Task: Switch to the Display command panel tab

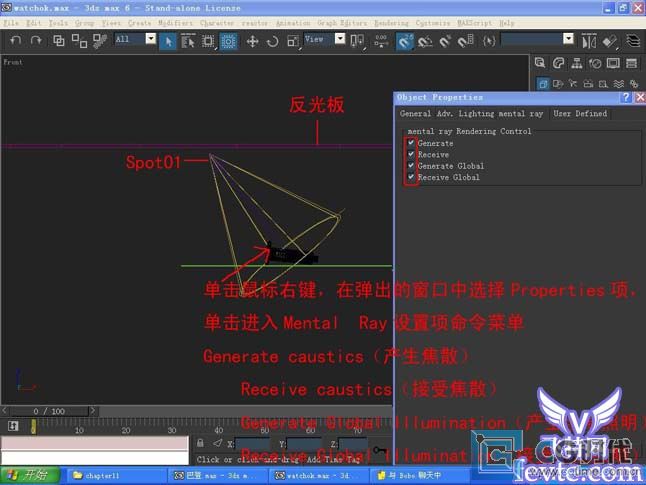Action: point(613,63)
